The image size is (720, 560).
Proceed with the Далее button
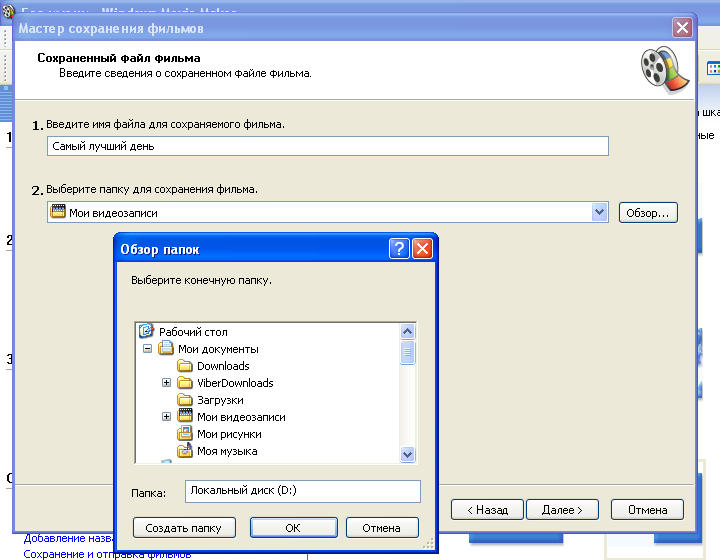coord(562,510)
